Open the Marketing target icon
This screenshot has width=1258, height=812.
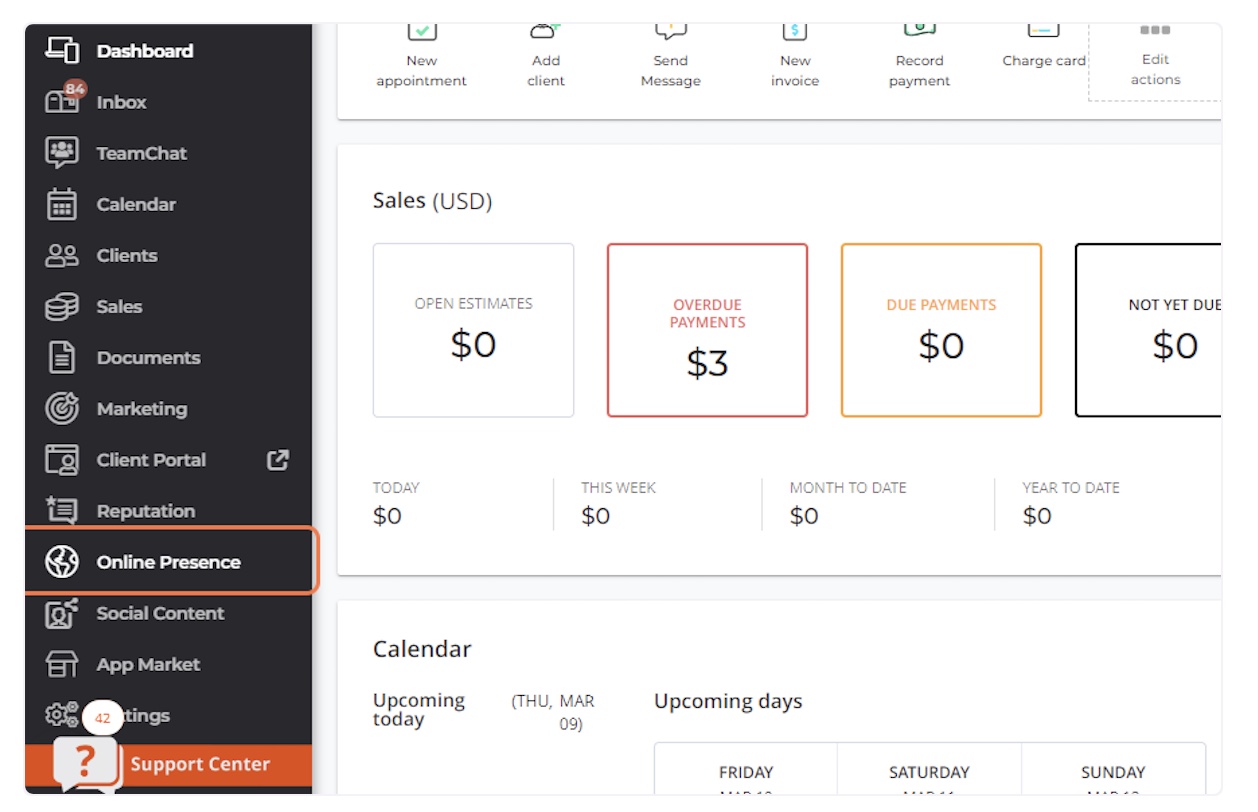(62, 409)
